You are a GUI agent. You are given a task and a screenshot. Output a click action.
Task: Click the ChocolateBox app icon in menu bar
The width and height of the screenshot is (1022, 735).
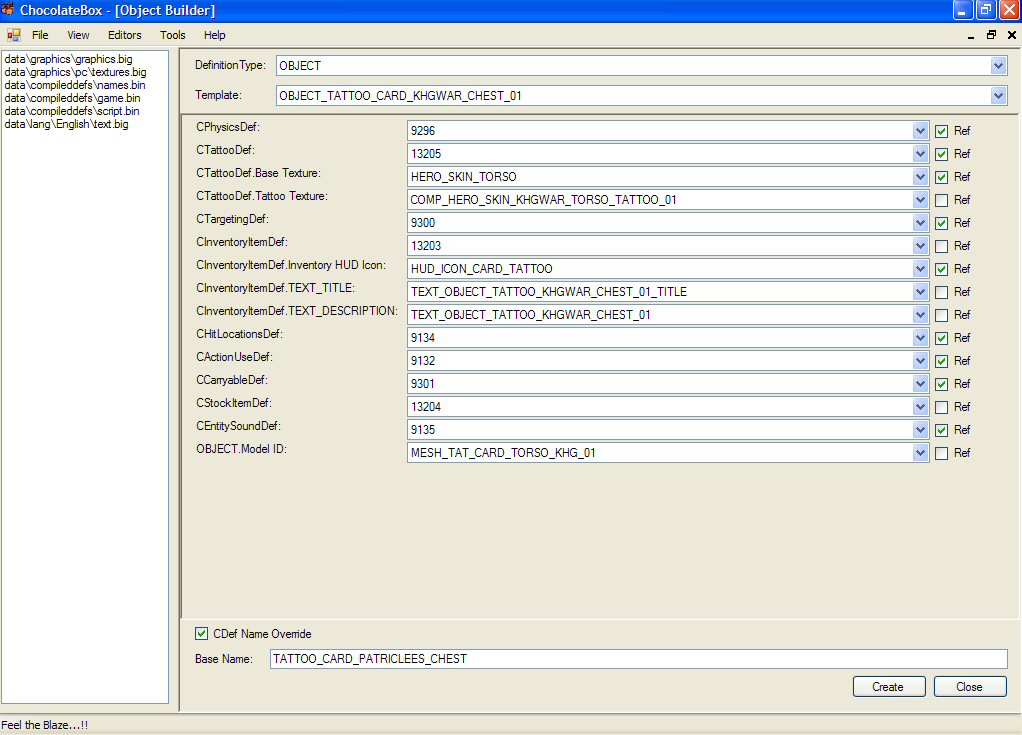tap(13, 35)
